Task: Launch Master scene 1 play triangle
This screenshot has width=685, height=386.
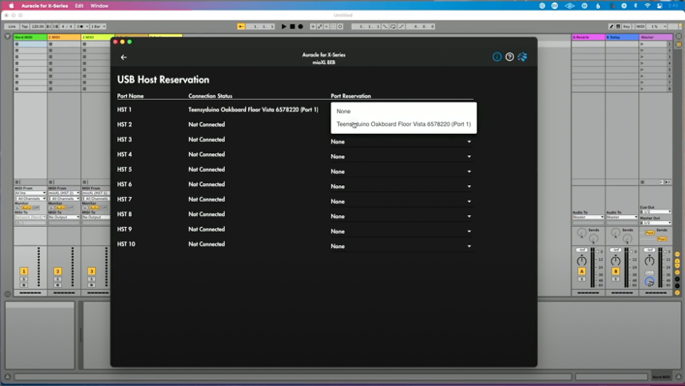Action: [642, 44]
